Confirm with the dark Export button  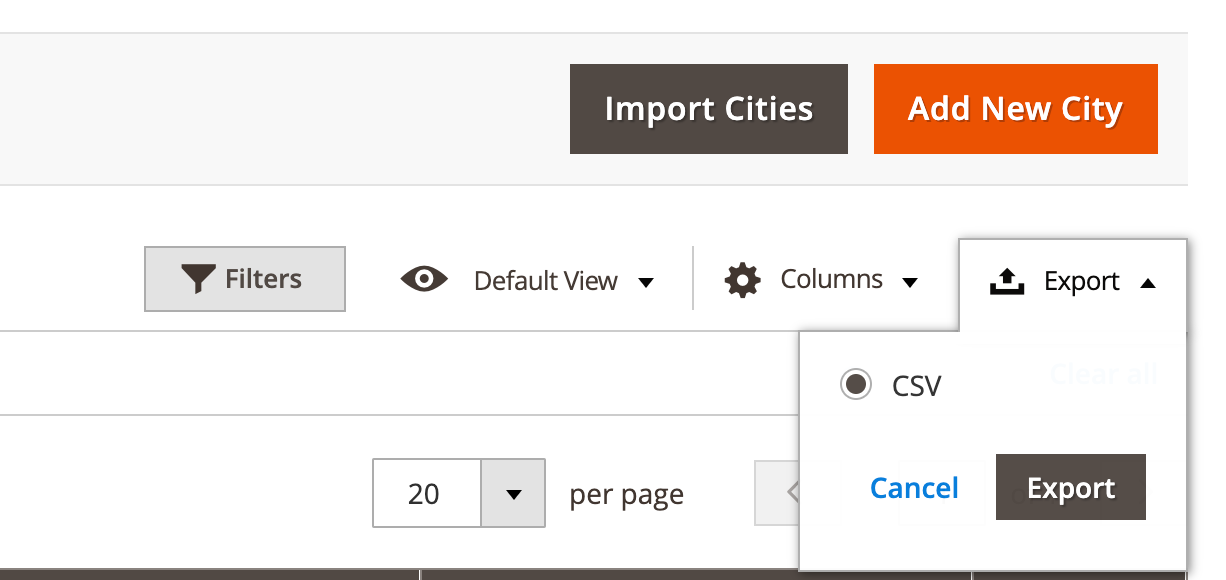coord(1071,487)
